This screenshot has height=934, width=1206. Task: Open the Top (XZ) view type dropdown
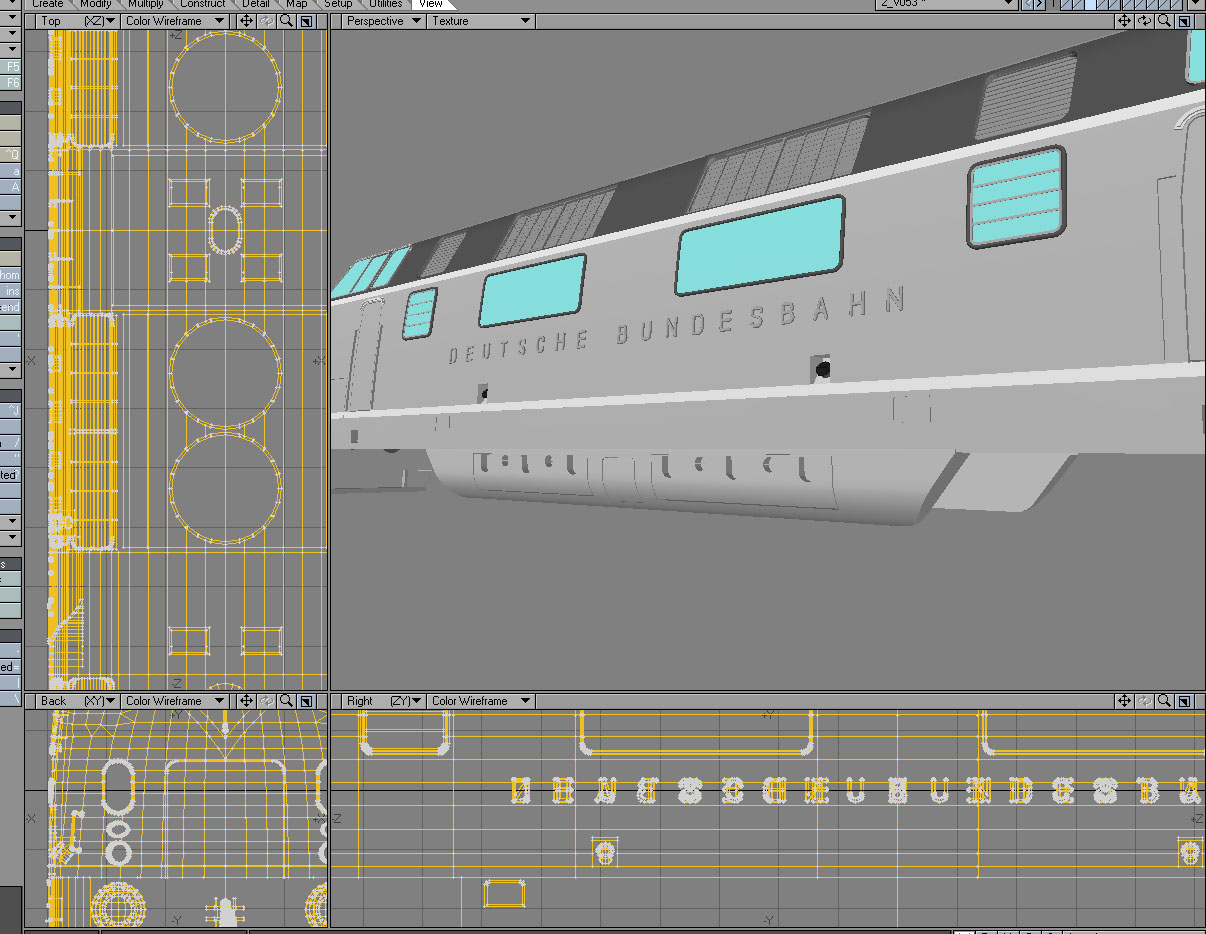(x=77, y=21)
